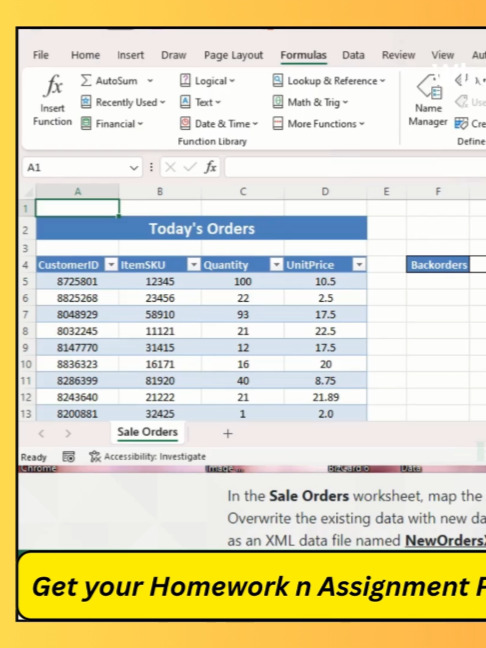Screen dimensions: 486x648
Task: Add a new sheet with plus icon
Action: 228,434
